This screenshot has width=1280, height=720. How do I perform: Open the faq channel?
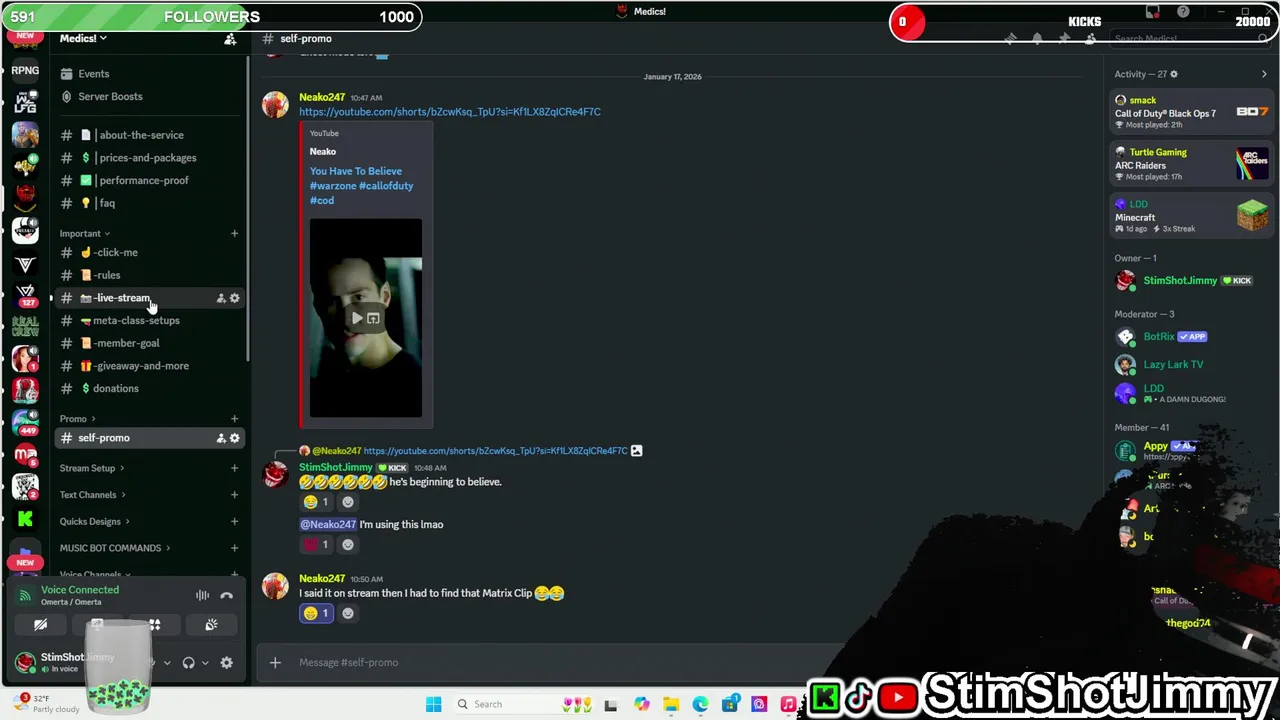(150, 203)
